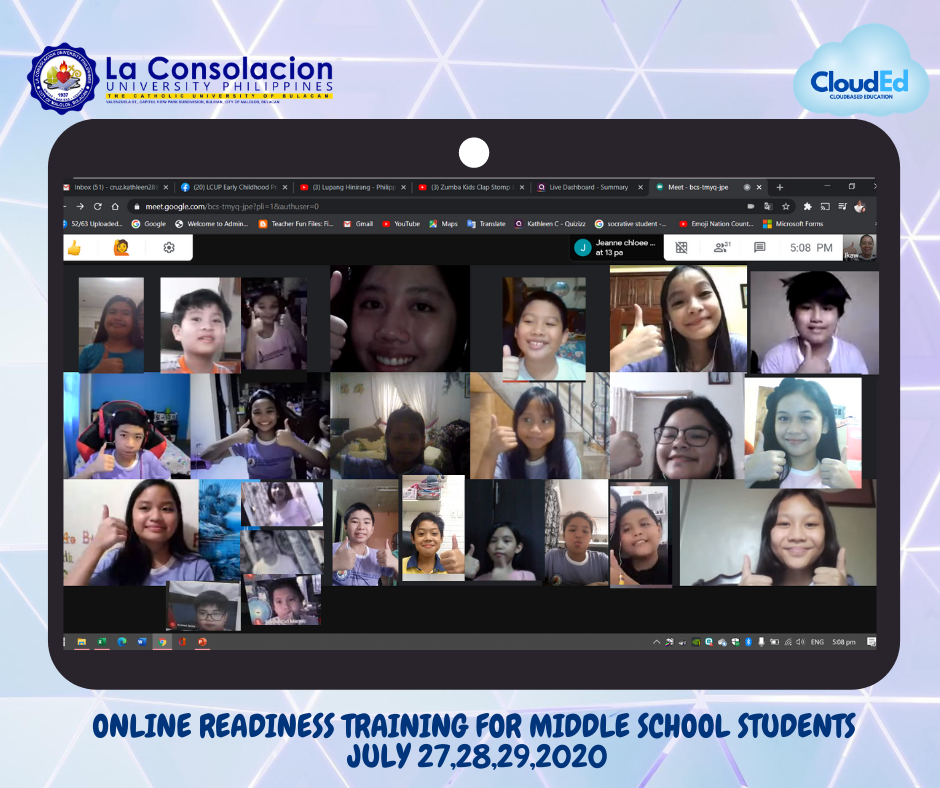Viewport: 940px width, 788px height.
Task: Click your self-view thumbnail beside the clock
Action: (x=860, y=247)
